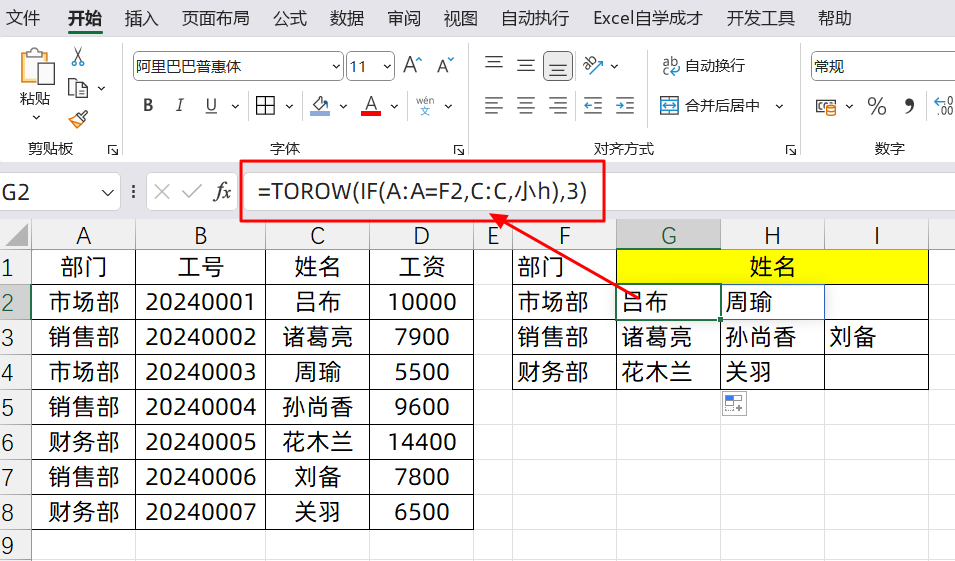Open the number format 常规 box
Viewport: 955px width, 561px height.
pos(883,66)
